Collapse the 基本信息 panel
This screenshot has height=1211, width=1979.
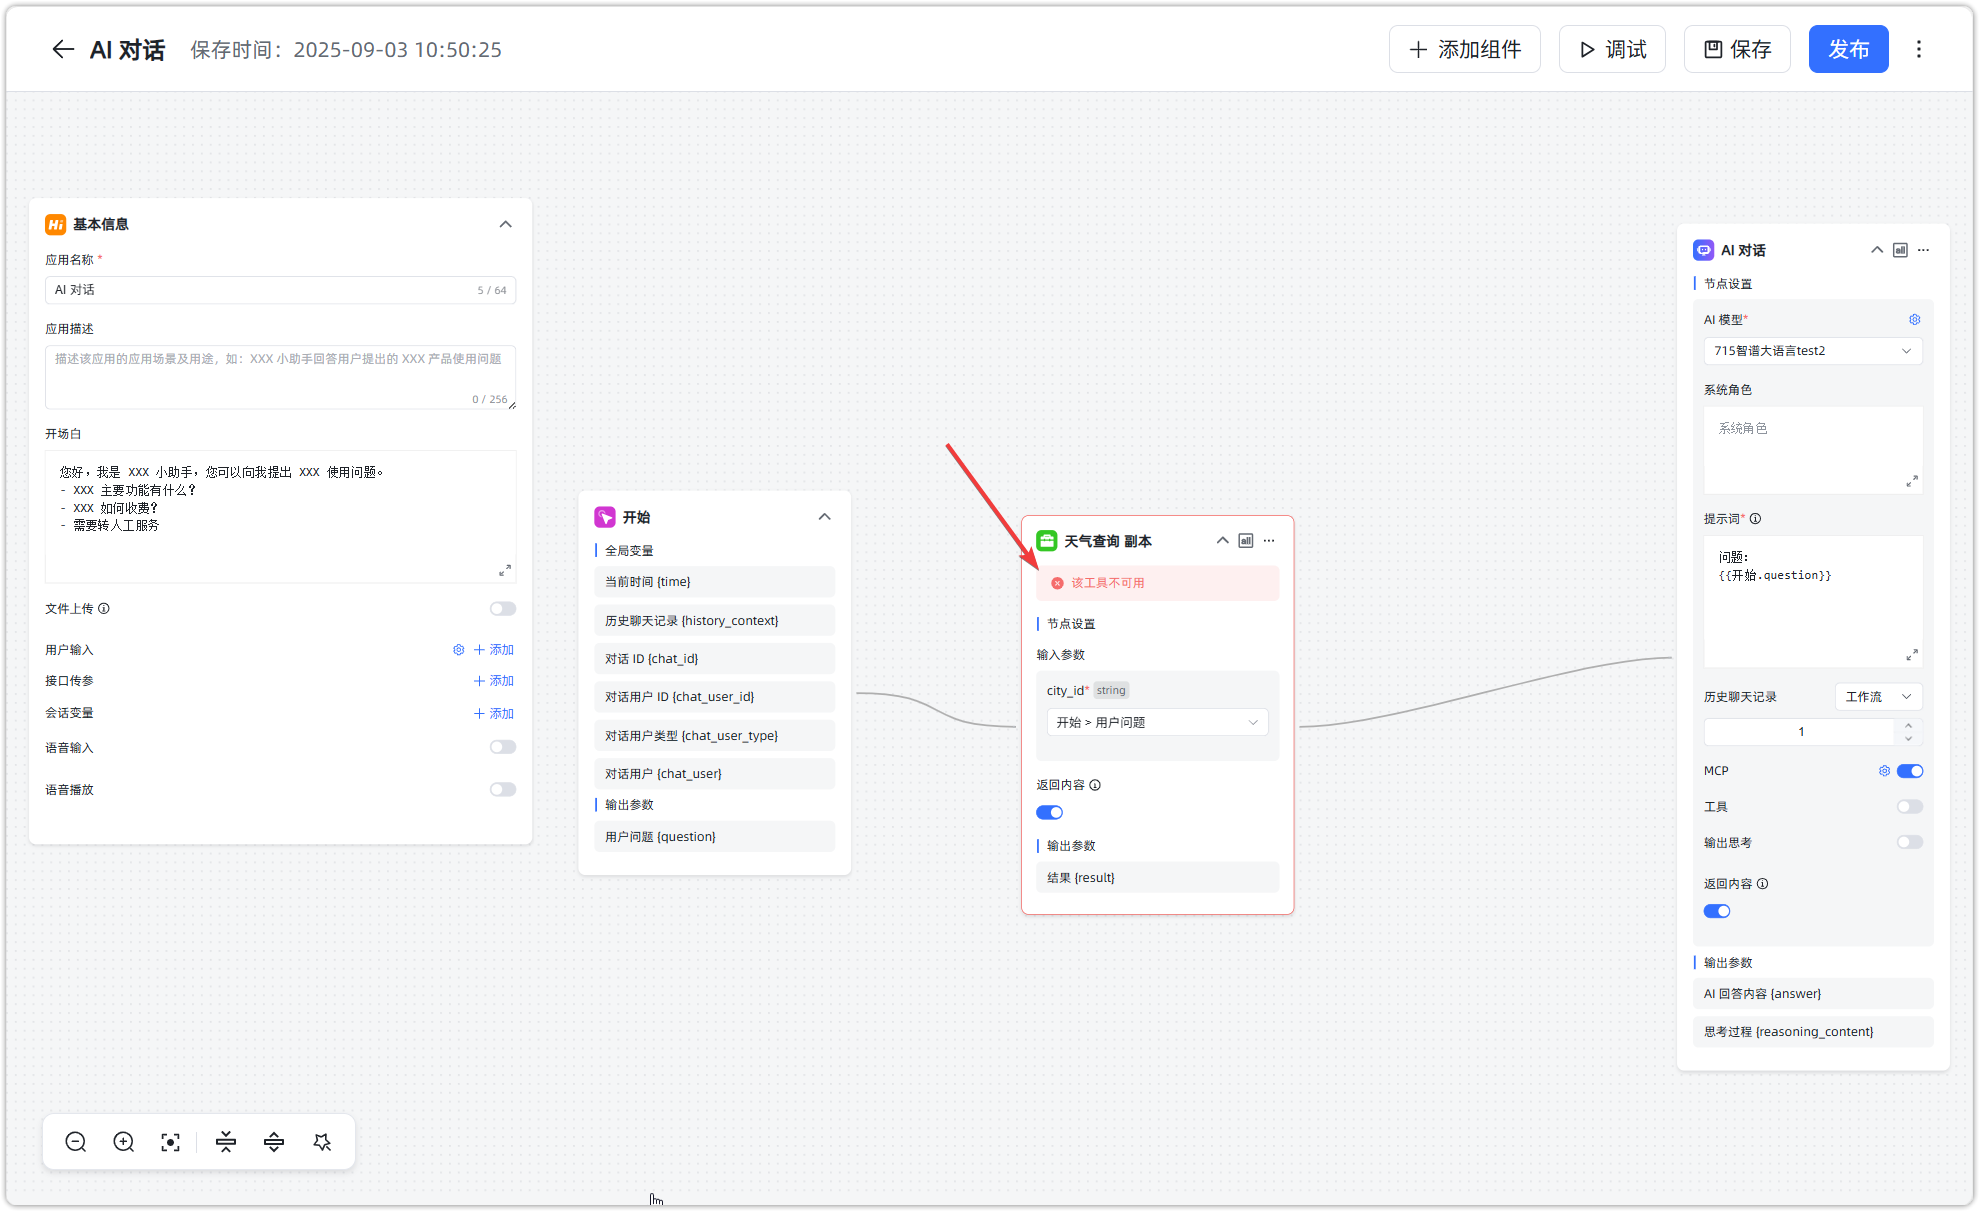(506, 224)
